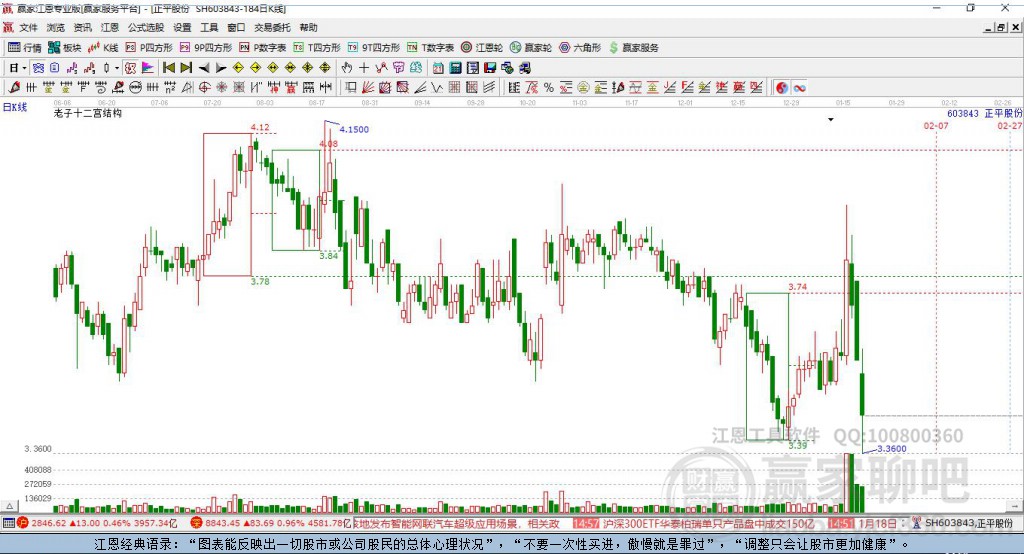Click the four-way diamond arrow icon

tap(325, 68)
